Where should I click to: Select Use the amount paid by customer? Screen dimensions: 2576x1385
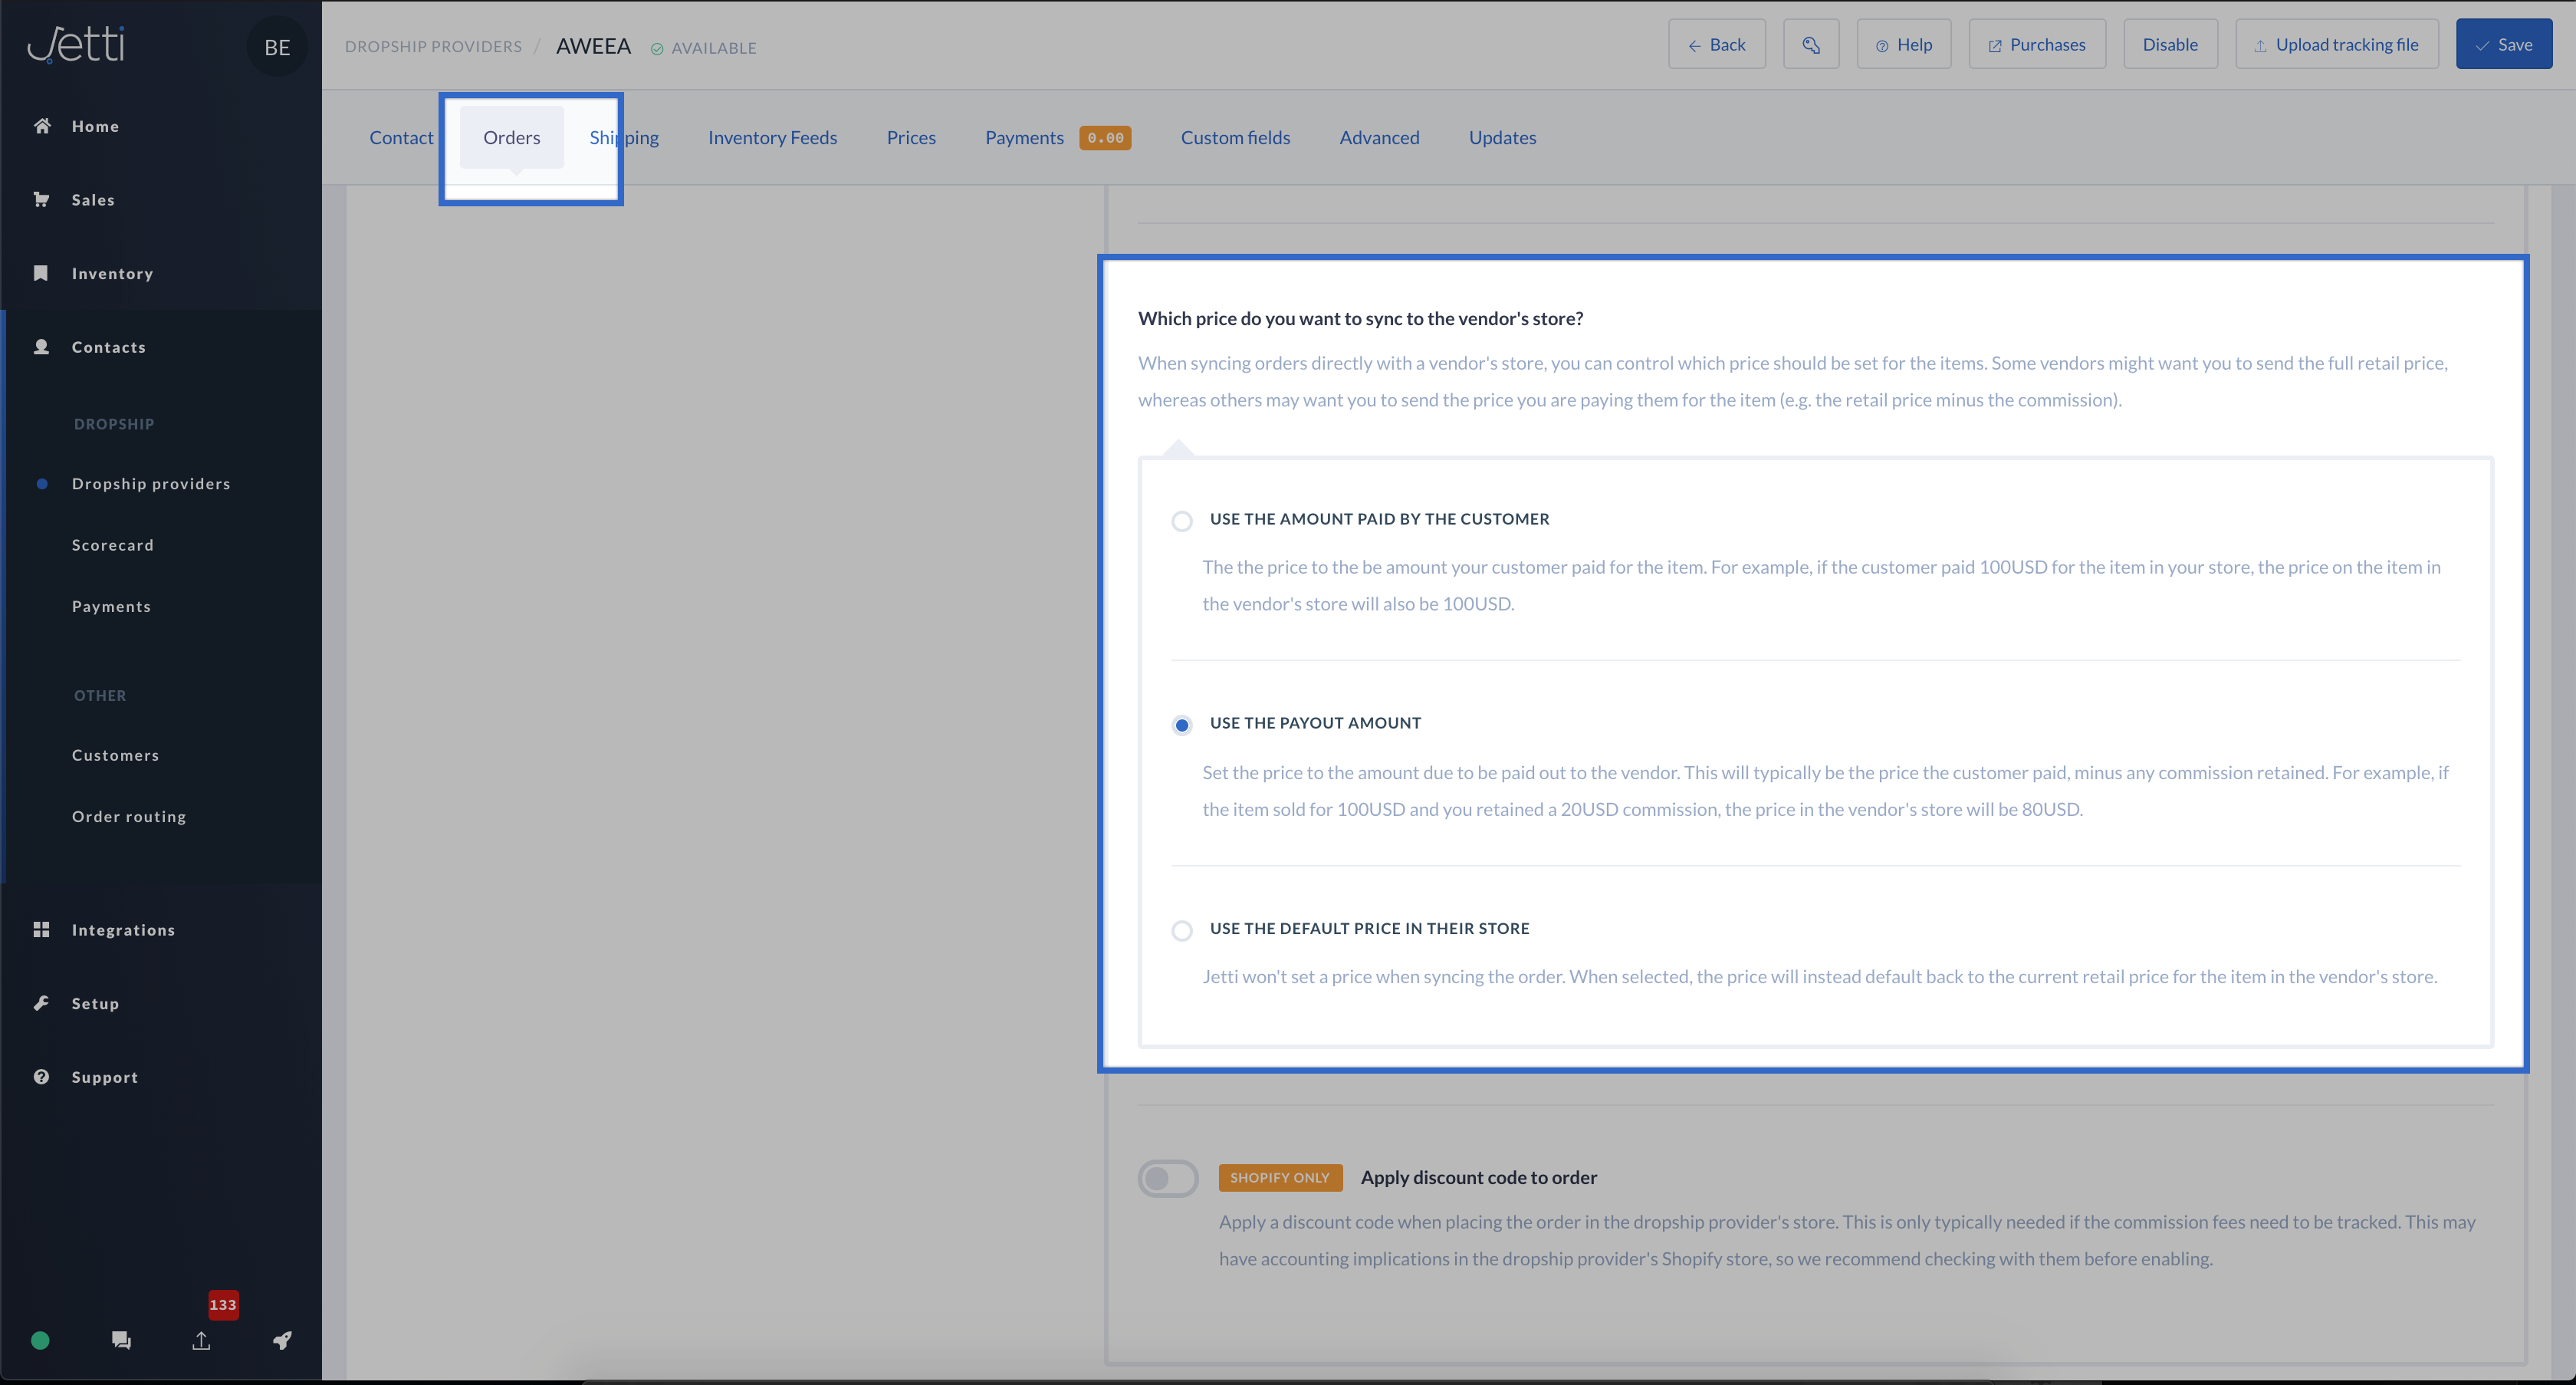point(1182,521)
